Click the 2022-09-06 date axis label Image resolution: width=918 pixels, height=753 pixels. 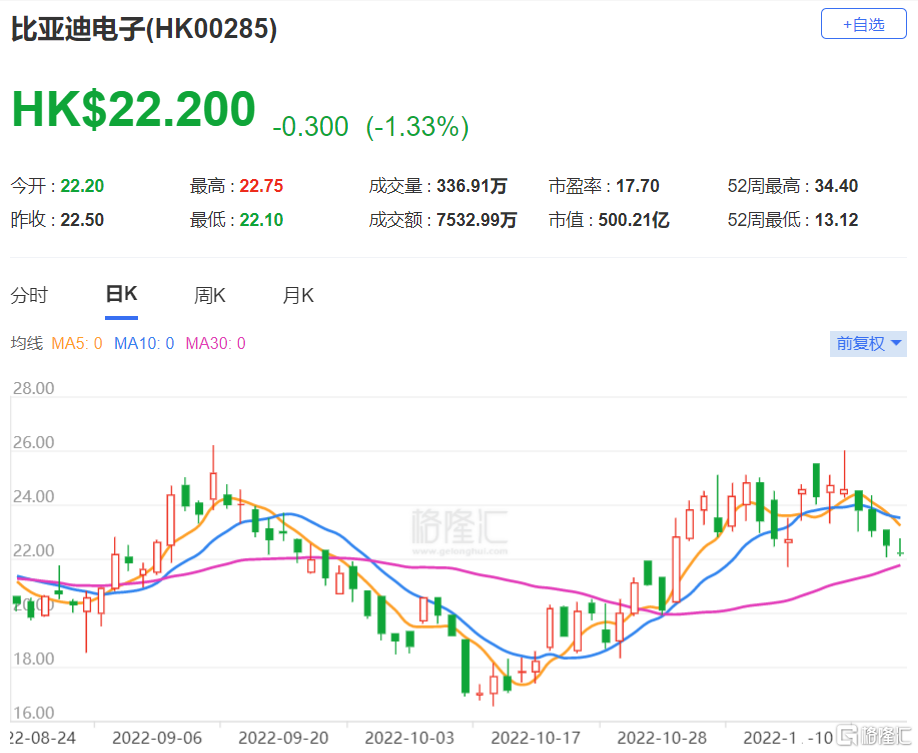(157, 738)
